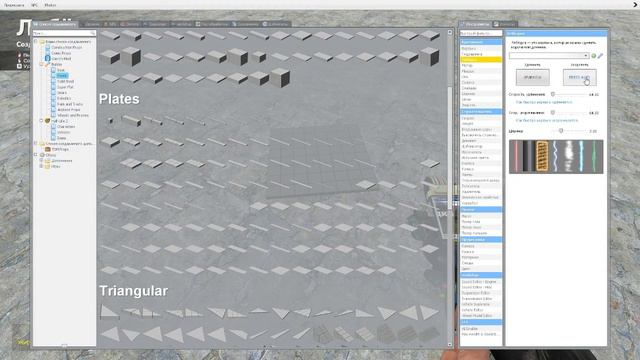
Task: Select Half-Life 2 folder in tree
Action: click(60, 121)
